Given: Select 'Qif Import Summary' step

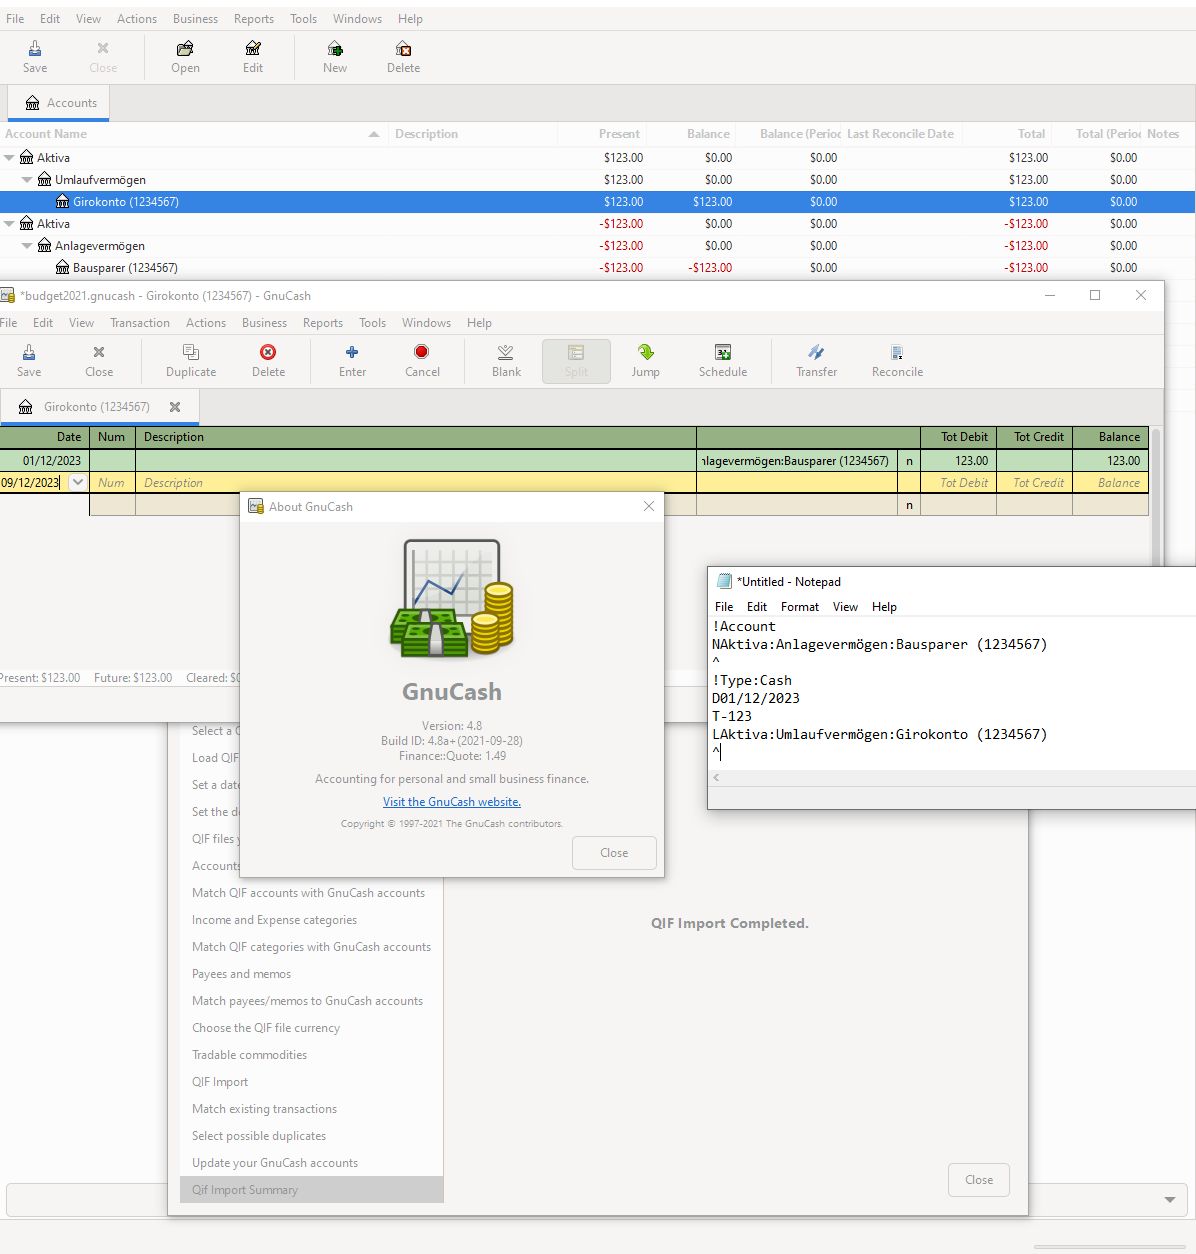Looking at the screenshot, I should click(x=311, y=1190).
